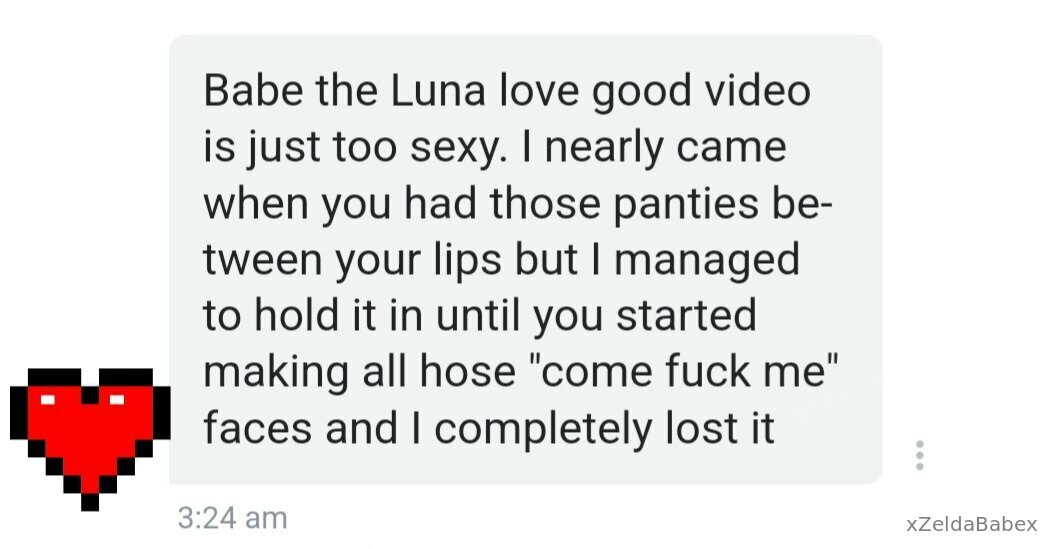Viewport: 1051px width, 549px height.
Task: Click the bottom dot of the options icon
Action: click(920, 467)
